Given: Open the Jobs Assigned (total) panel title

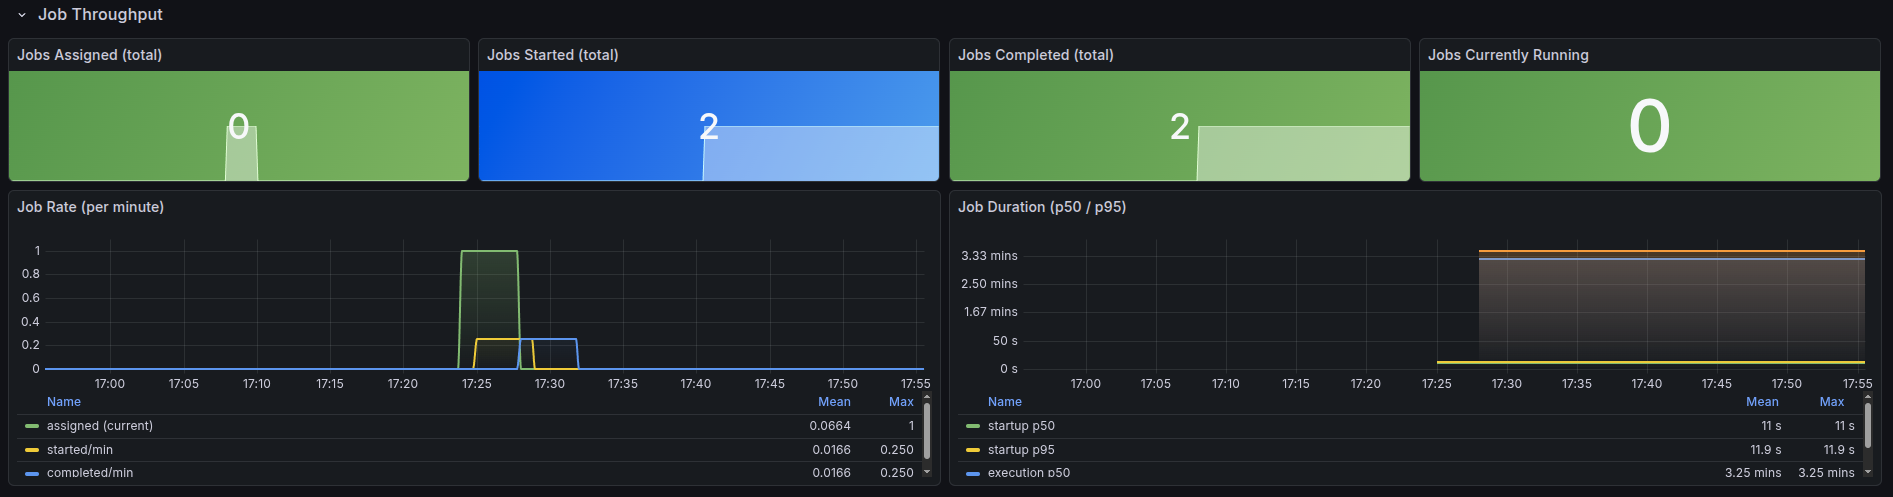Looking at the screenshot, I should 89,55.
